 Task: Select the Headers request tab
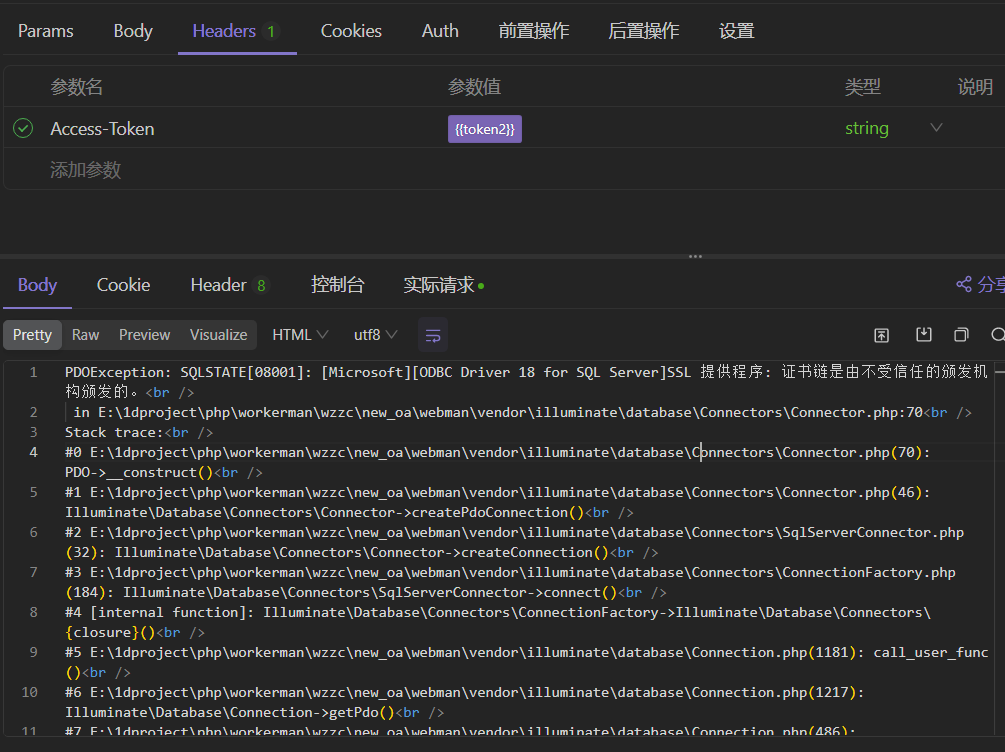[235, 31]
